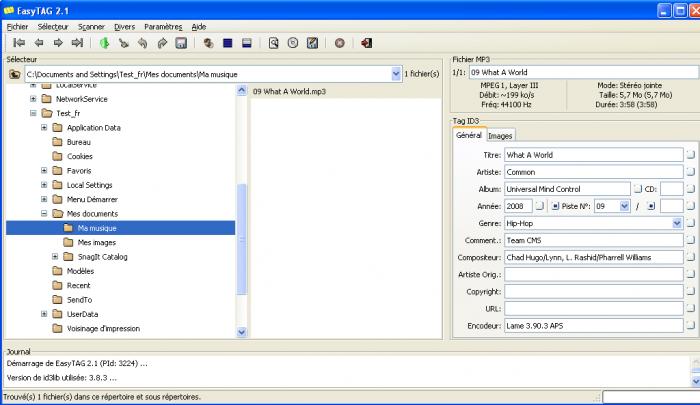Switch to the Général tab
Image resolution: width=700 pixels, height=405 pixels.
(469, 135)
